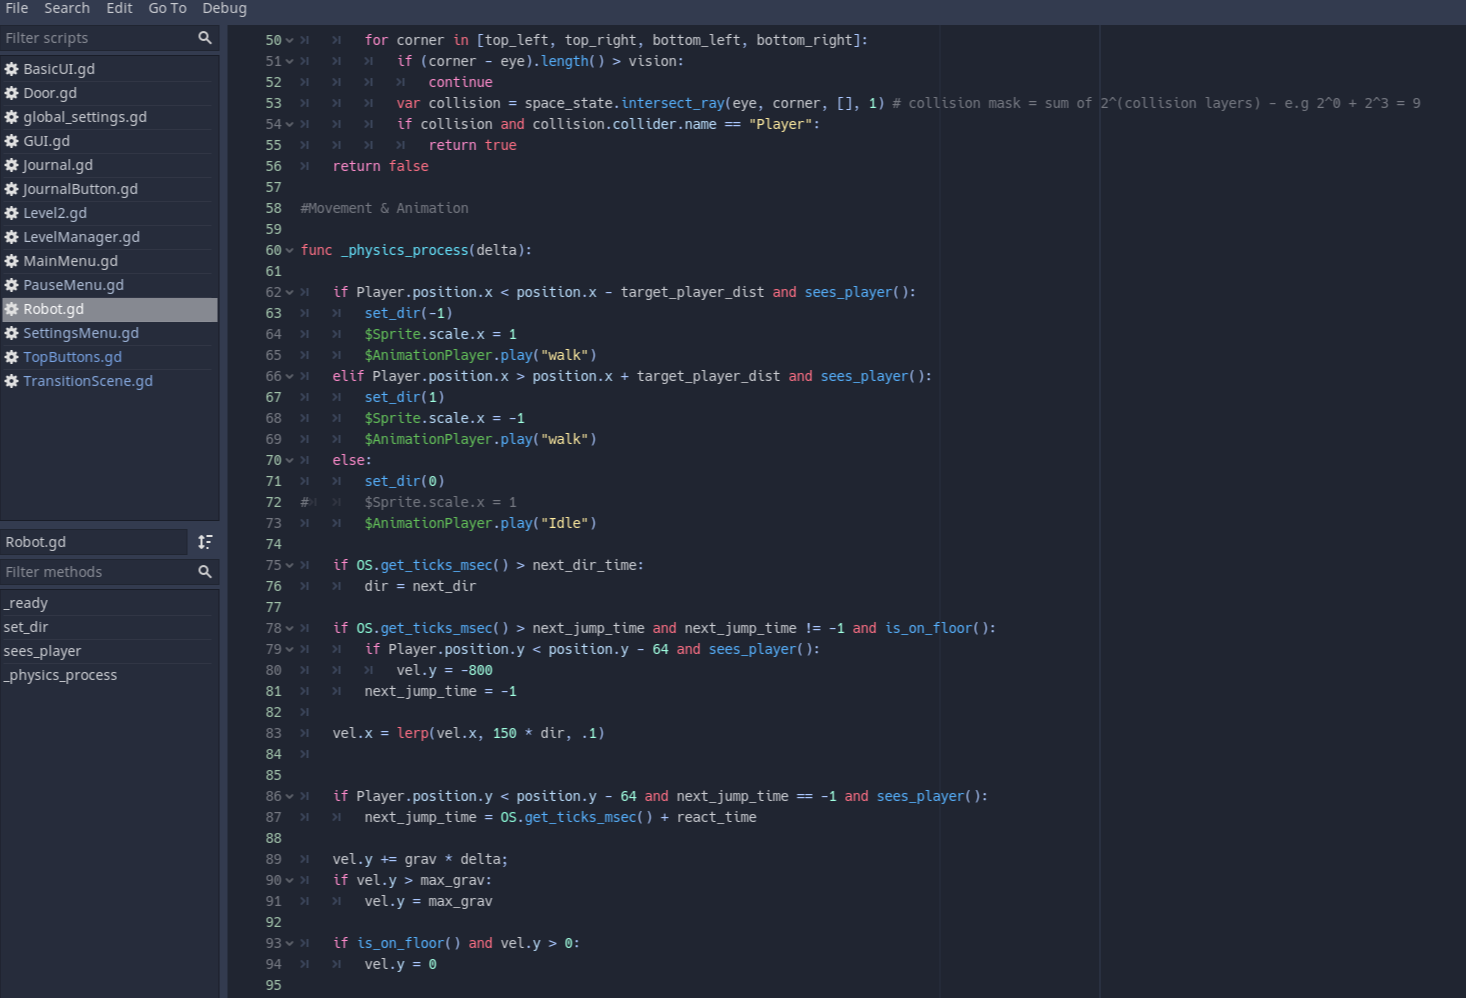
Task: Click the gear icon next to PauseMenu.gd
Action: [12, 285]
